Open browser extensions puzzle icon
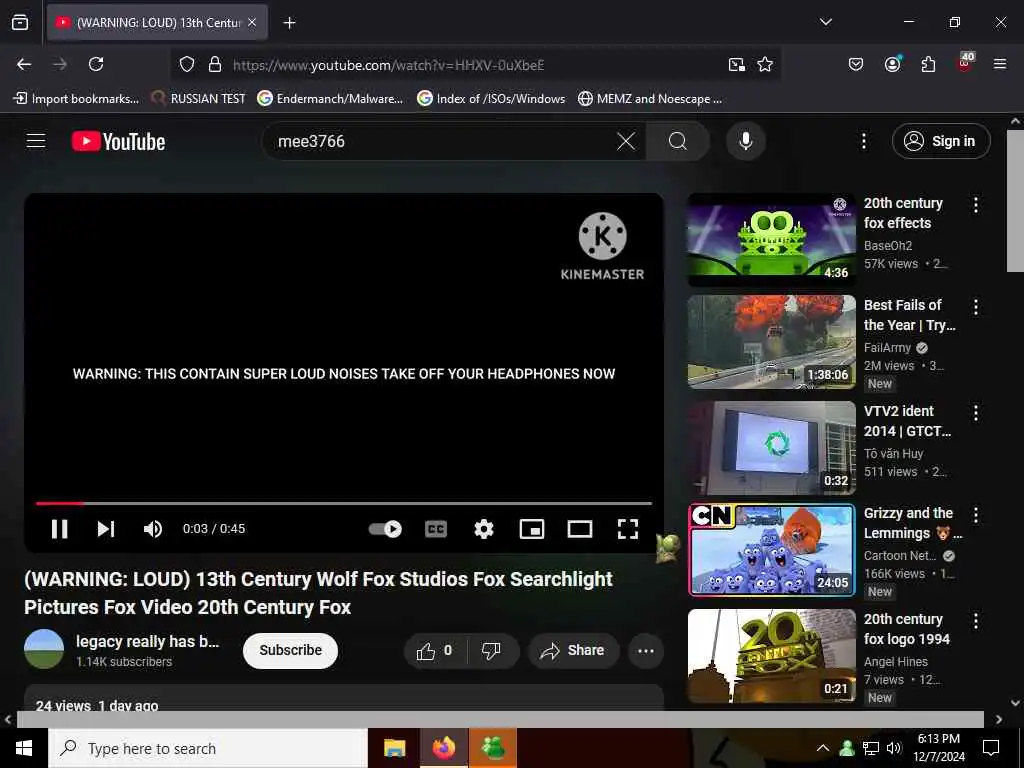This screenshot has height=768, width=1024. click(928, 64)
